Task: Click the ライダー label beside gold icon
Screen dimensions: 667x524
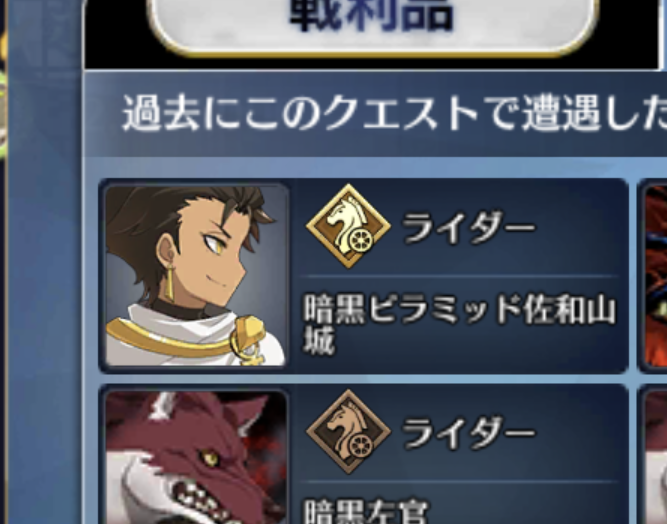Action: 468,228
